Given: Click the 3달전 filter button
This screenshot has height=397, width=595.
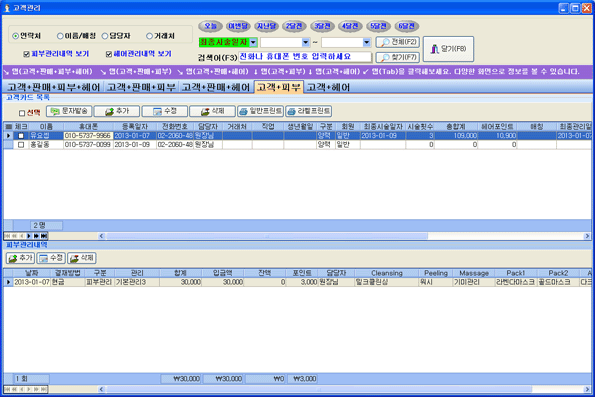Looking at the screenshot, I should tap(322, 26).
